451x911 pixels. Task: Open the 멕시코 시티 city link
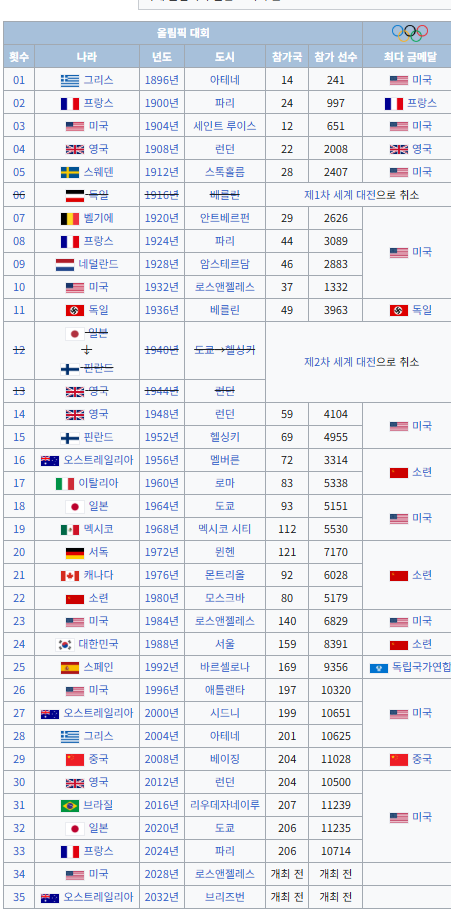coord(225,529)
